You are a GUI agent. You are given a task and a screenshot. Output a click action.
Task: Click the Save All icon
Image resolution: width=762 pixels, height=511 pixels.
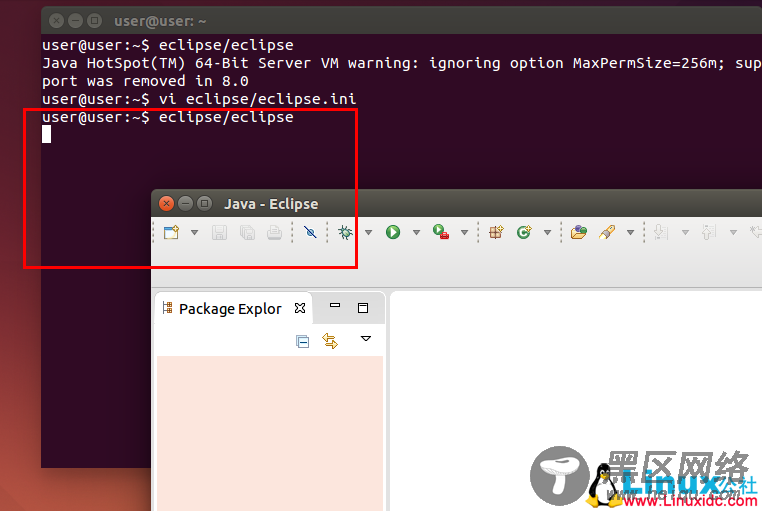point(247,233)
